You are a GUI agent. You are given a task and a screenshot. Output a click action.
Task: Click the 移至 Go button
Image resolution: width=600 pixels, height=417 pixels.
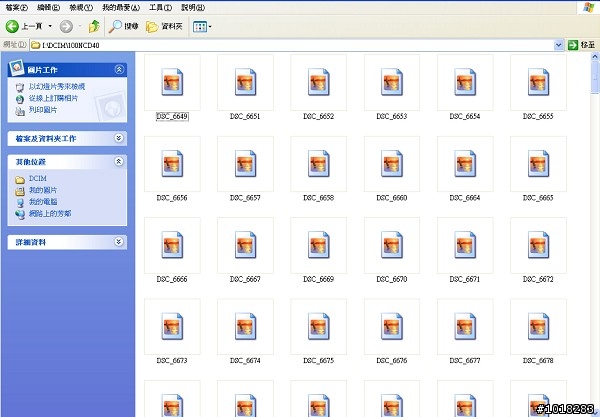pos(582,45)
